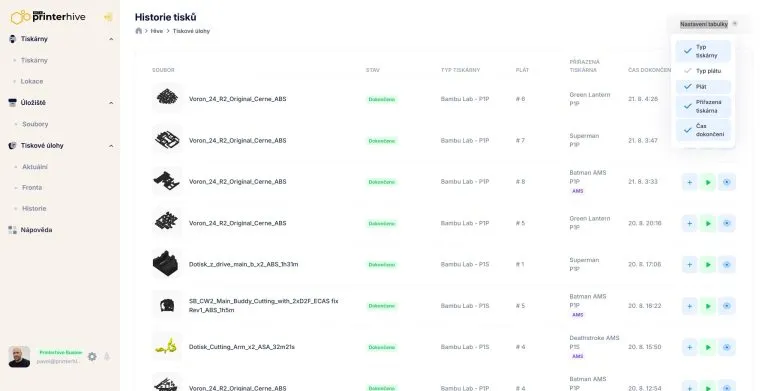Image resolution: width=768 pixels, height=391 pixels.
Task: Click the Dotisk_Cutting_Arm yellow model thumbnail
Action: coord(167,346)
